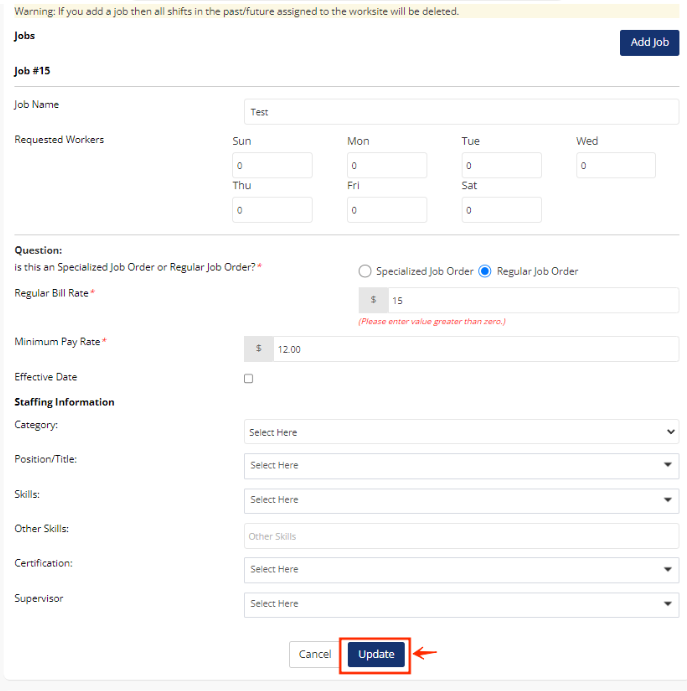
Task: Open the Supervisor dropdown
Action: pos(461,604)
